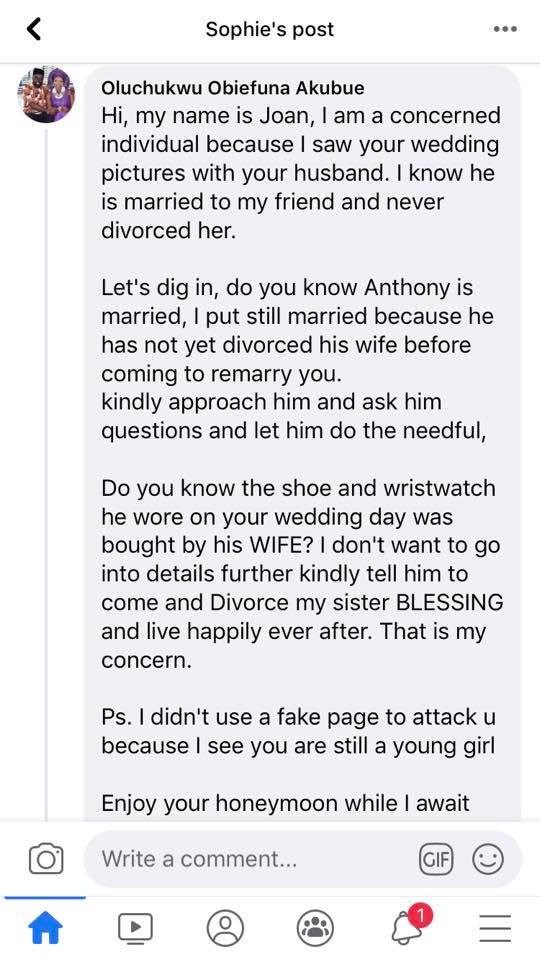Open the hamburger menu
The image size is (540, 960).
[495, 928]
